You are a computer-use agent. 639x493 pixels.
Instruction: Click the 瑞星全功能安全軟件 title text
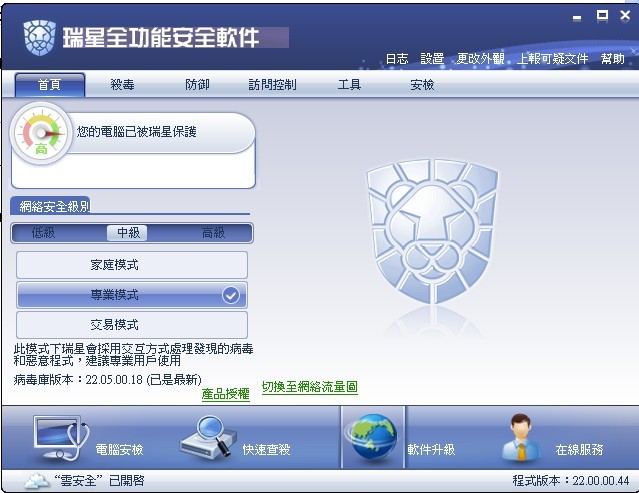click(x=161, y=37)
